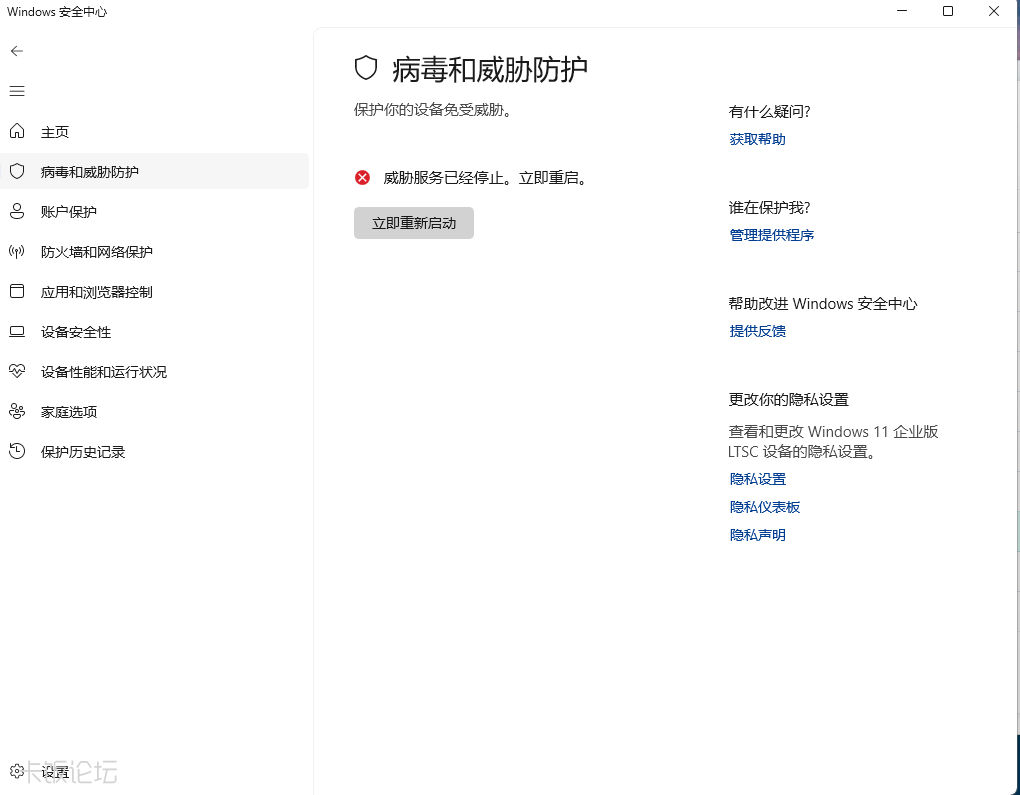Viewport: 1020px width, 795px height.
Task: Click the gear settings icon
Action: point(17,772)
